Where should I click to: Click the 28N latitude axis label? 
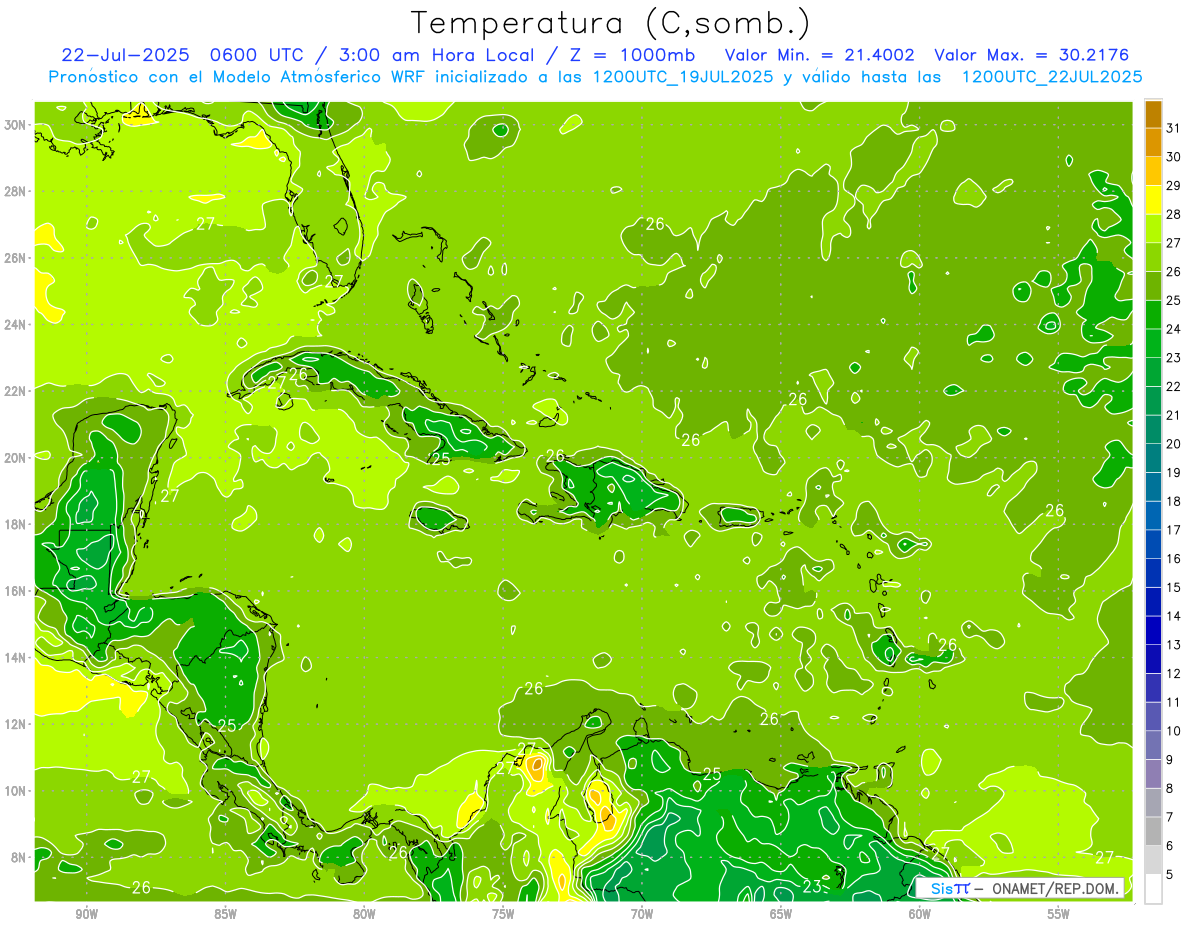tap(16, 191)
